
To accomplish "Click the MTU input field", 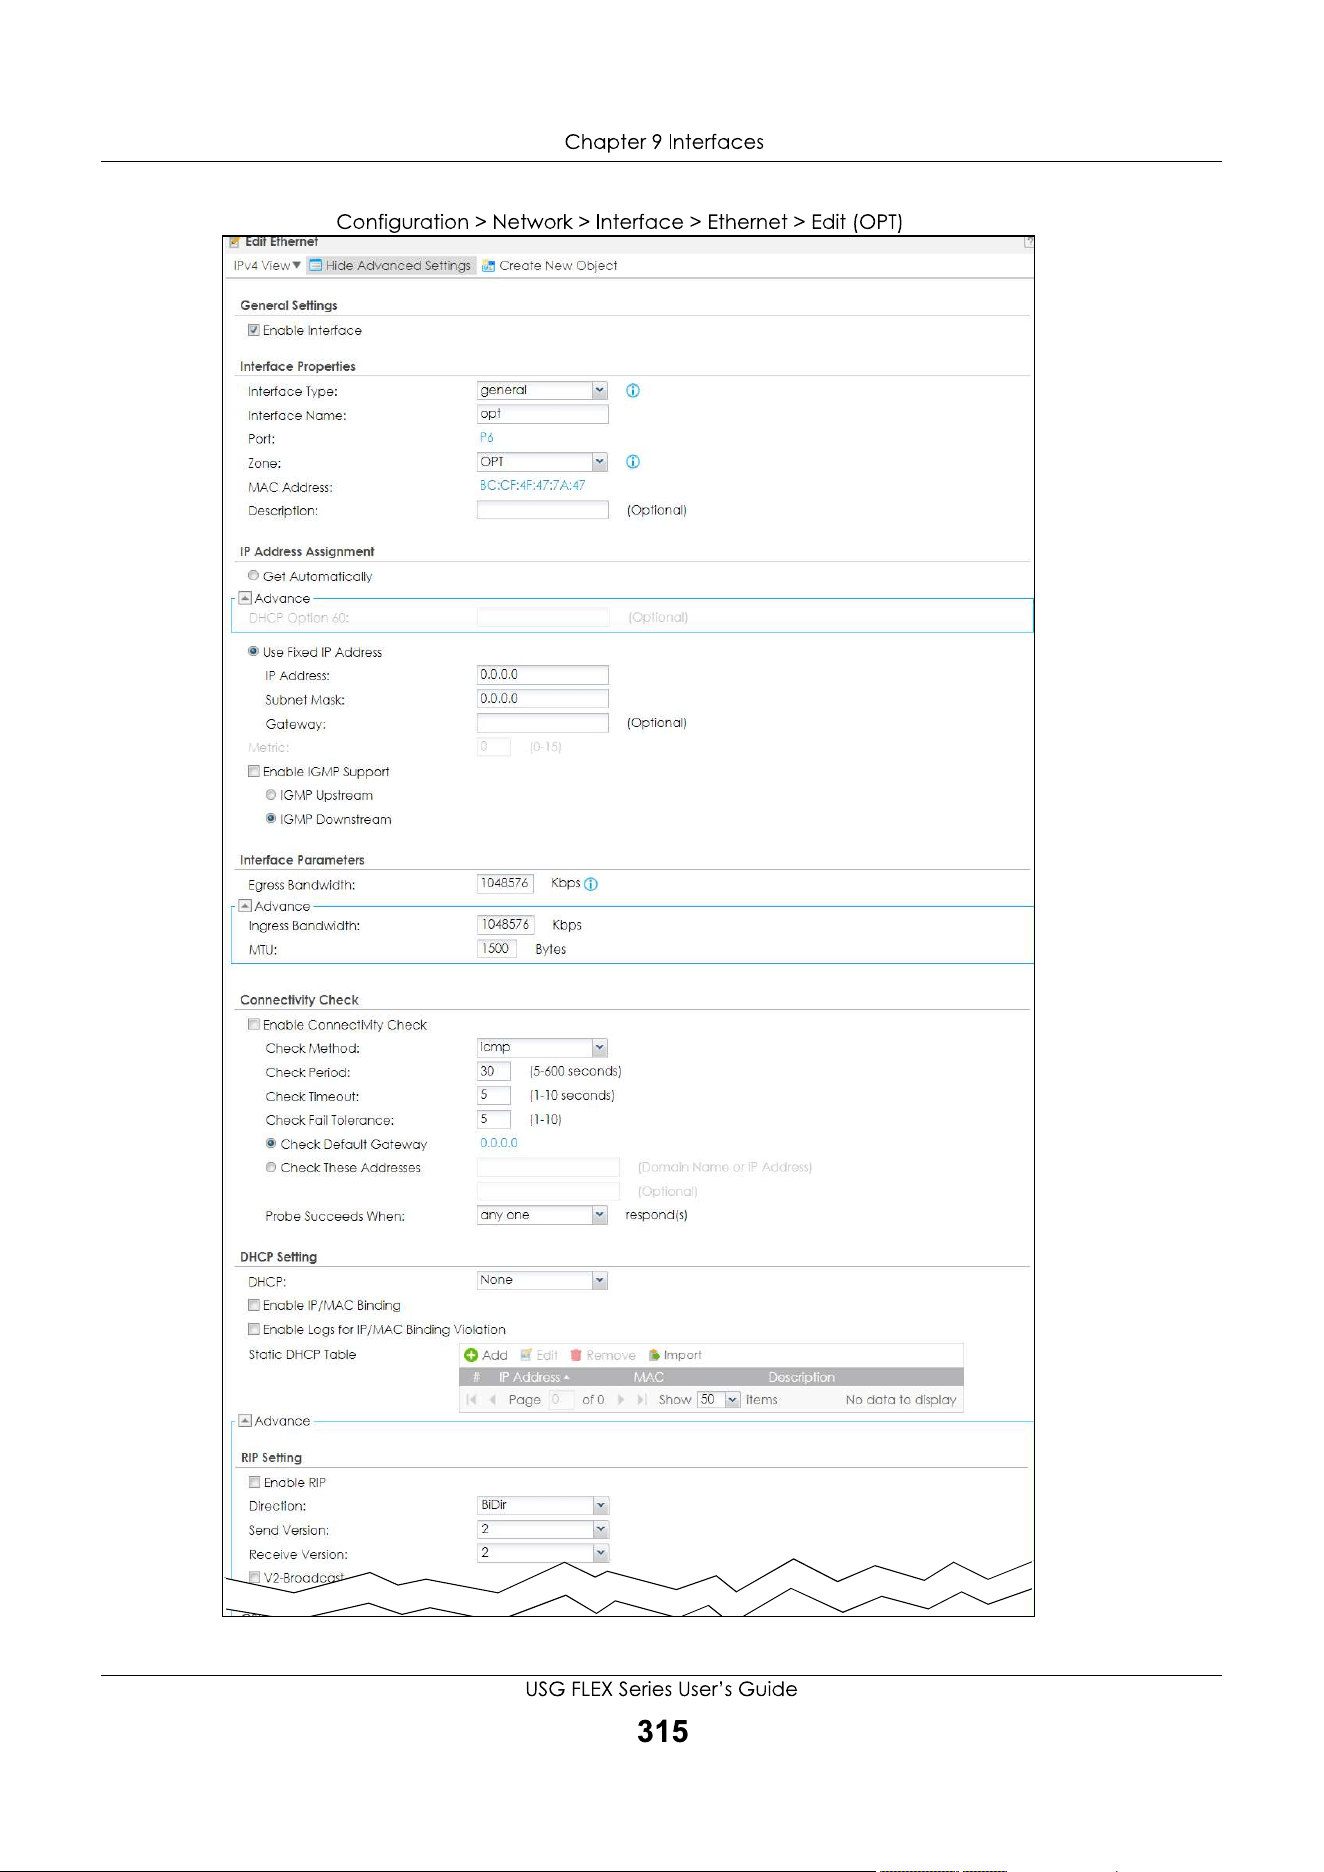I will pyautogui.click(x=497, y=950).
